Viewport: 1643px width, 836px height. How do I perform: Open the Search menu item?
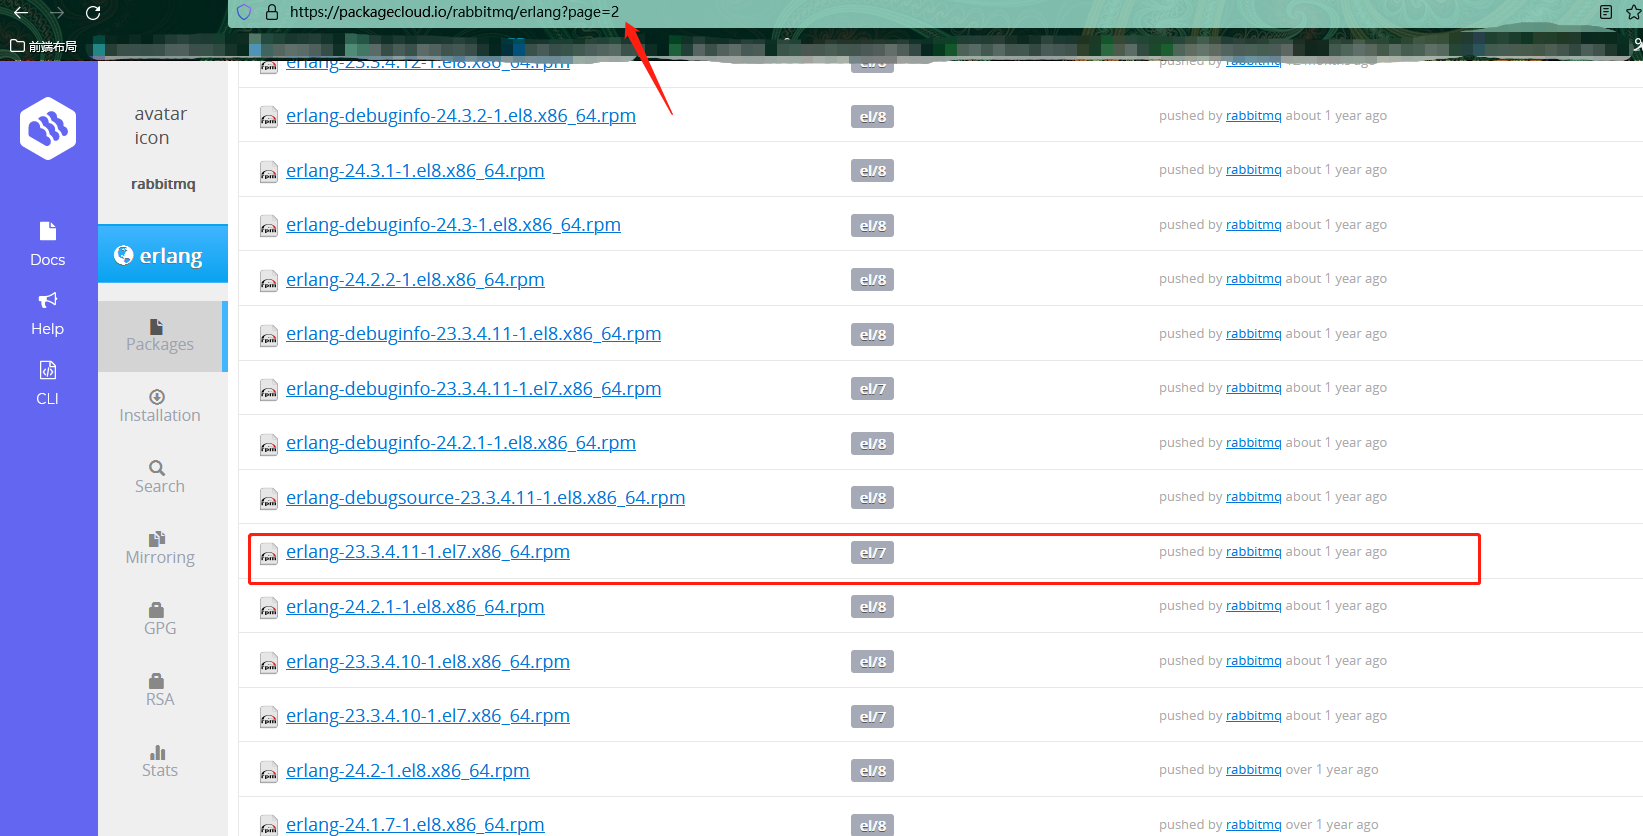pos(160,477)
